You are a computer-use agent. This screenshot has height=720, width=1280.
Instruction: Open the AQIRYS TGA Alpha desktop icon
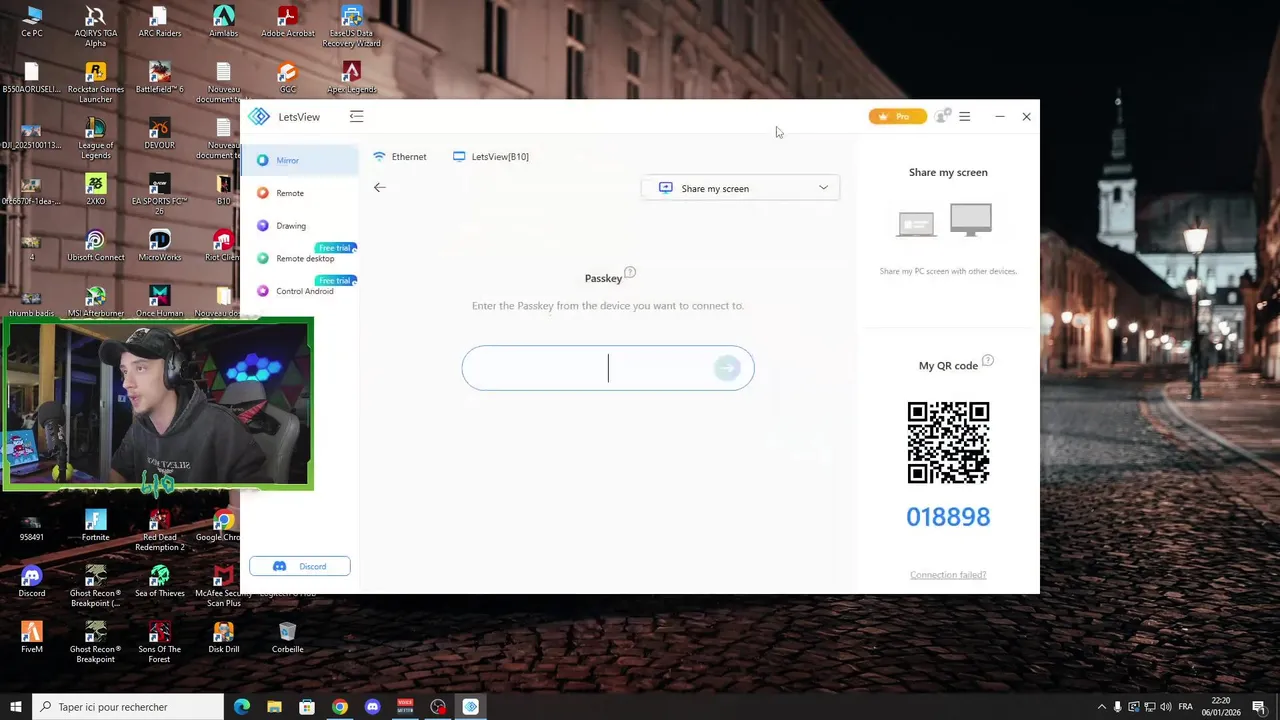pos(96,26)
